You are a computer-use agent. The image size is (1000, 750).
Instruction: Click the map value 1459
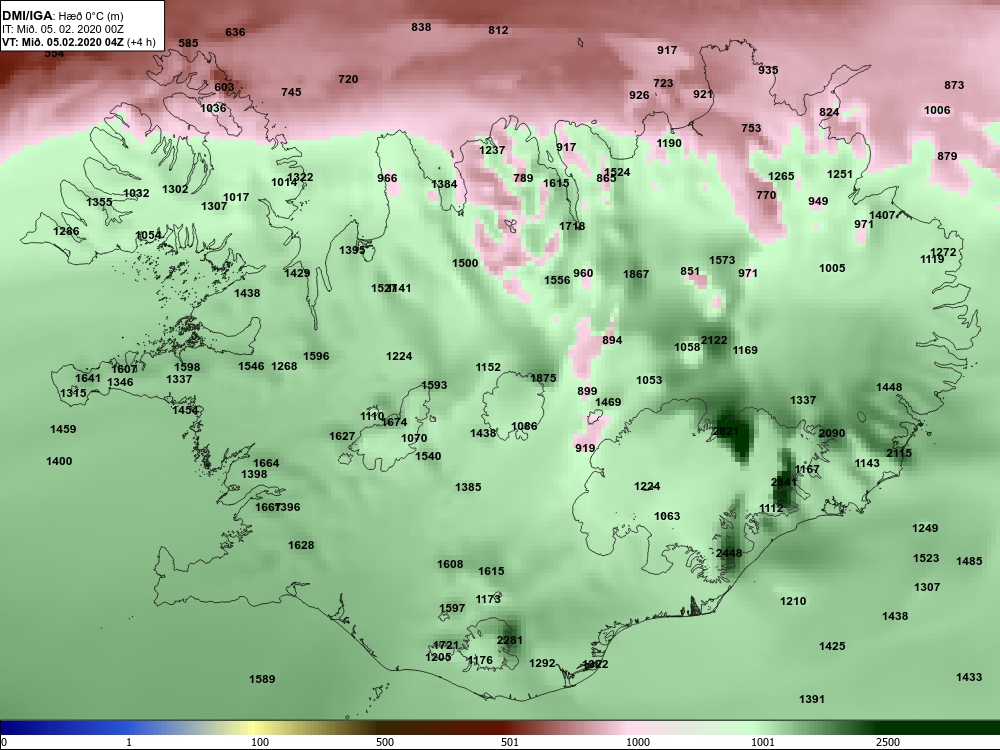coord(63,429)
